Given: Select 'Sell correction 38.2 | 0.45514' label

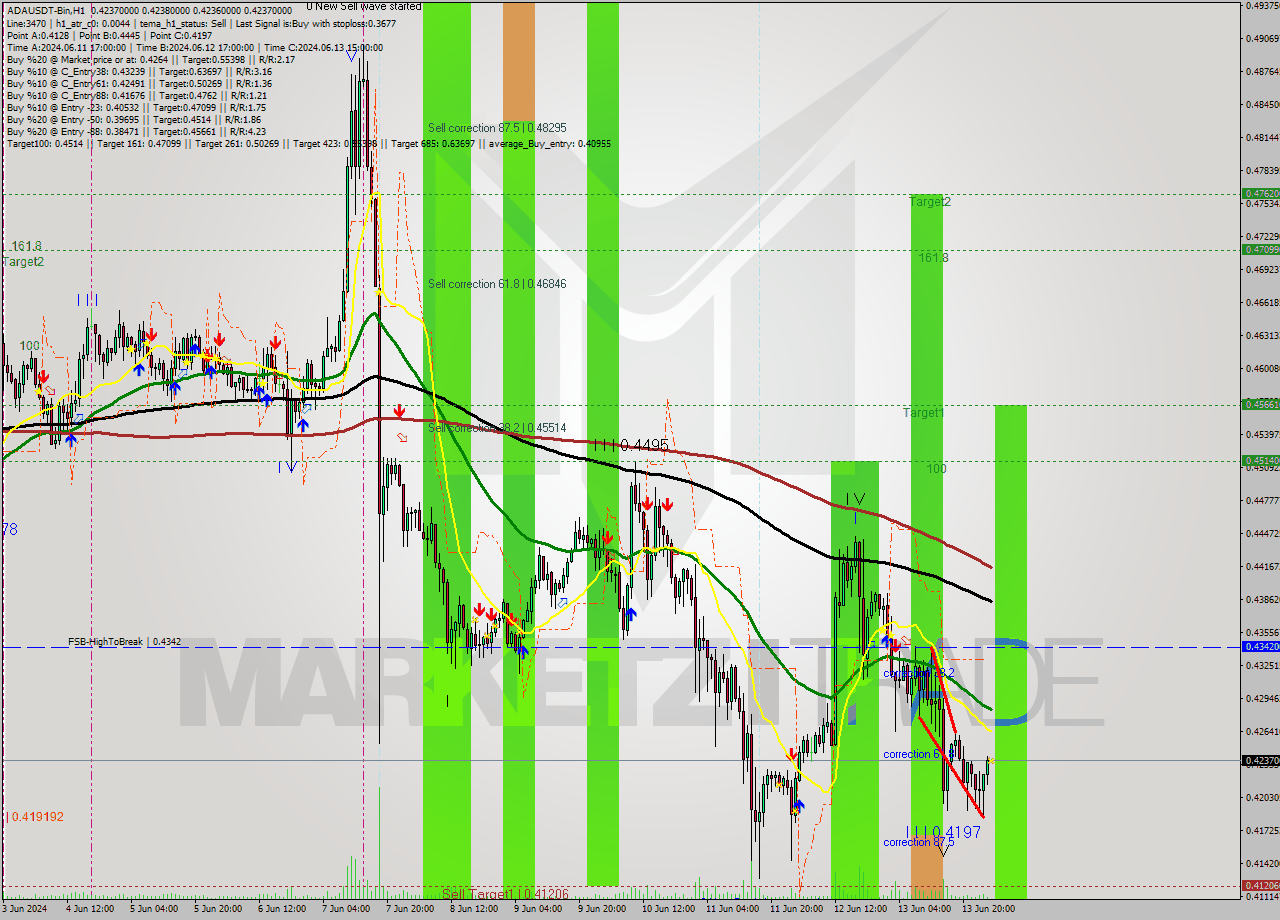Looking at the screenshot, I should pyautogui.click(x=497, y=427).
